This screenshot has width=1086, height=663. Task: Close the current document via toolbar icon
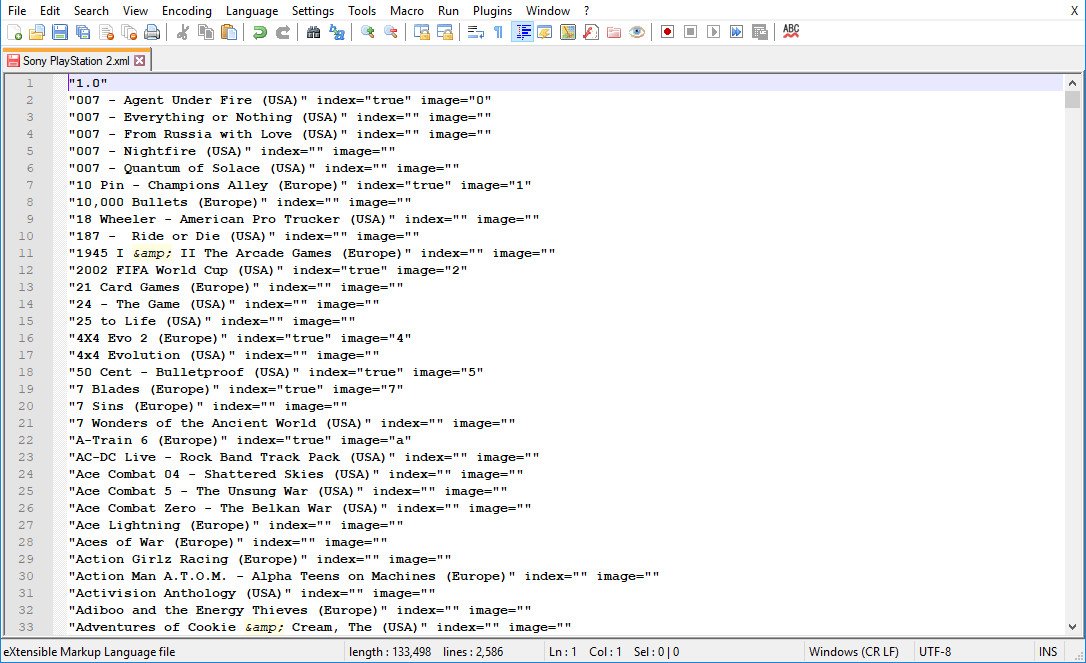[x=106, y=32]
